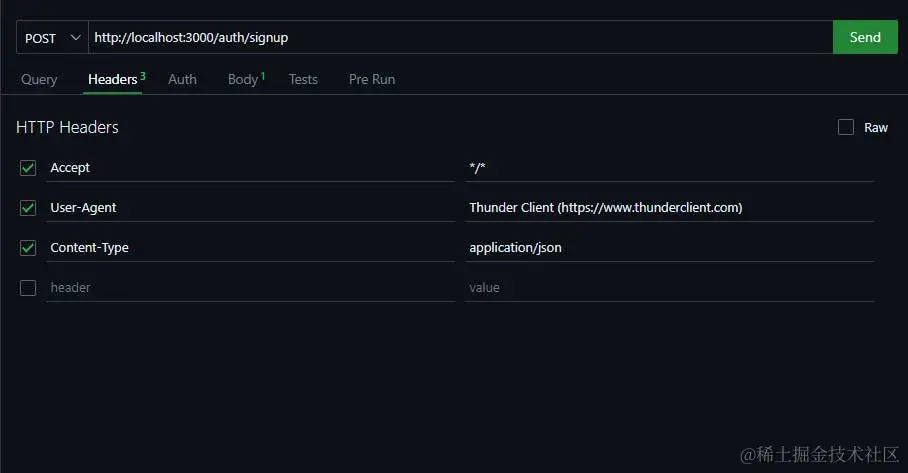
Task: Select the Headers tab
Action: 113,79
